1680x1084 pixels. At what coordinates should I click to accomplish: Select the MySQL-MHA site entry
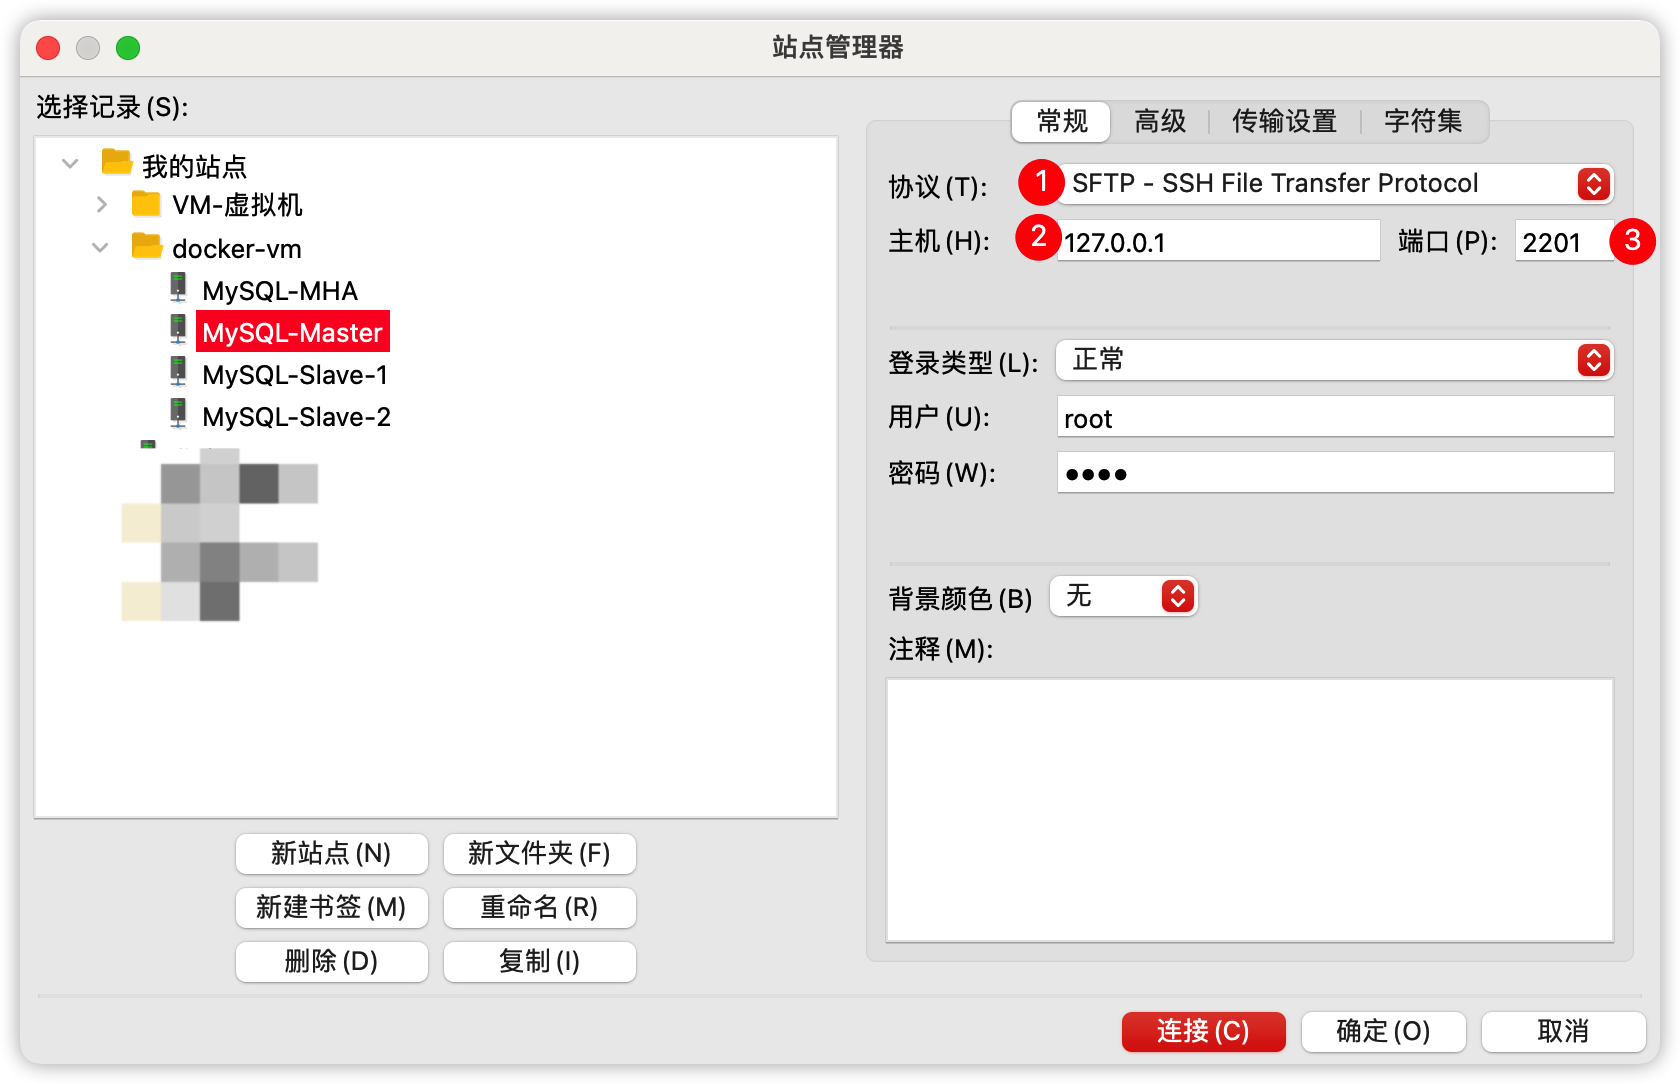(x=280, y=290)
